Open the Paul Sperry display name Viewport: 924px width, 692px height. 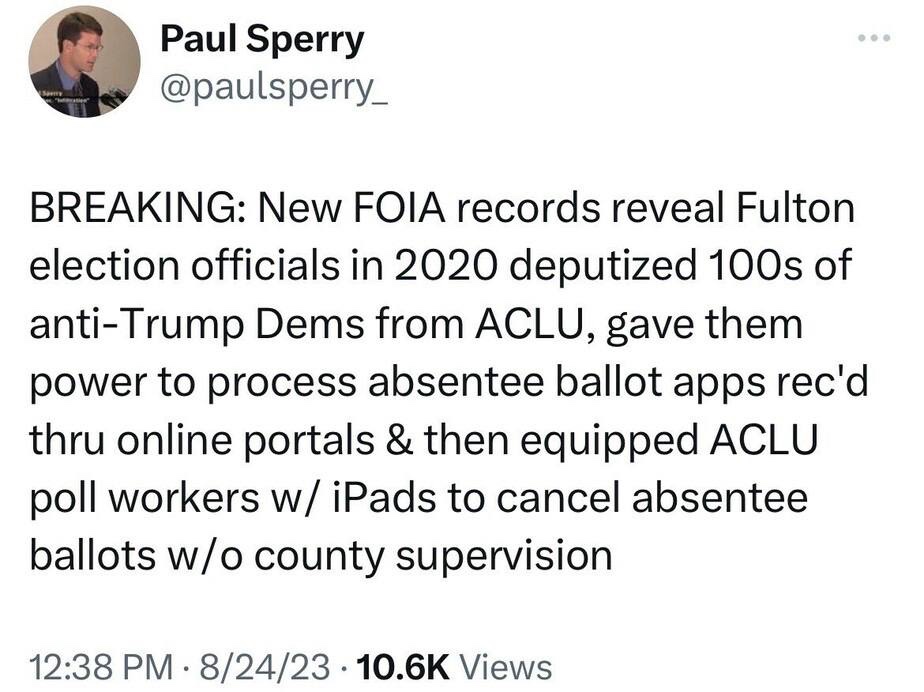point(262,41)
